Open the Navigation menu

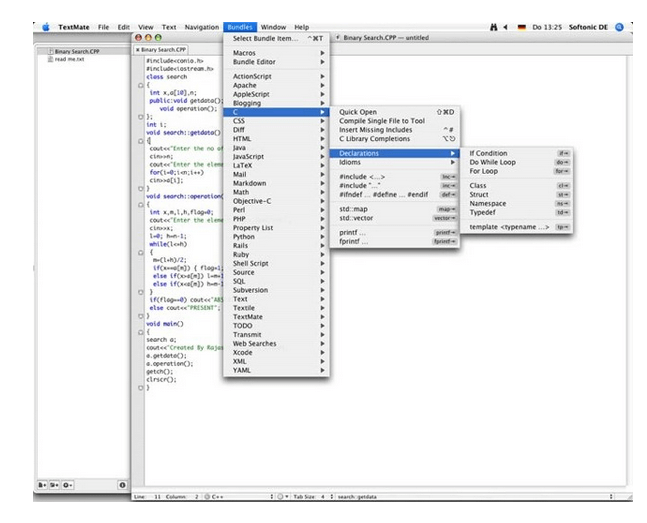click(x=202, y=27)
